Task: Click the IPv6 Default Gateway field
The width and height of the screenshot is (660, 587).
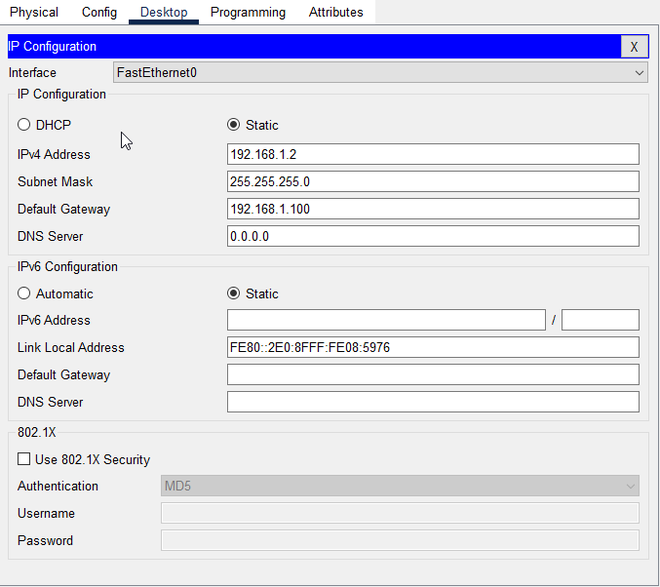Action: (x=432, y=375)
